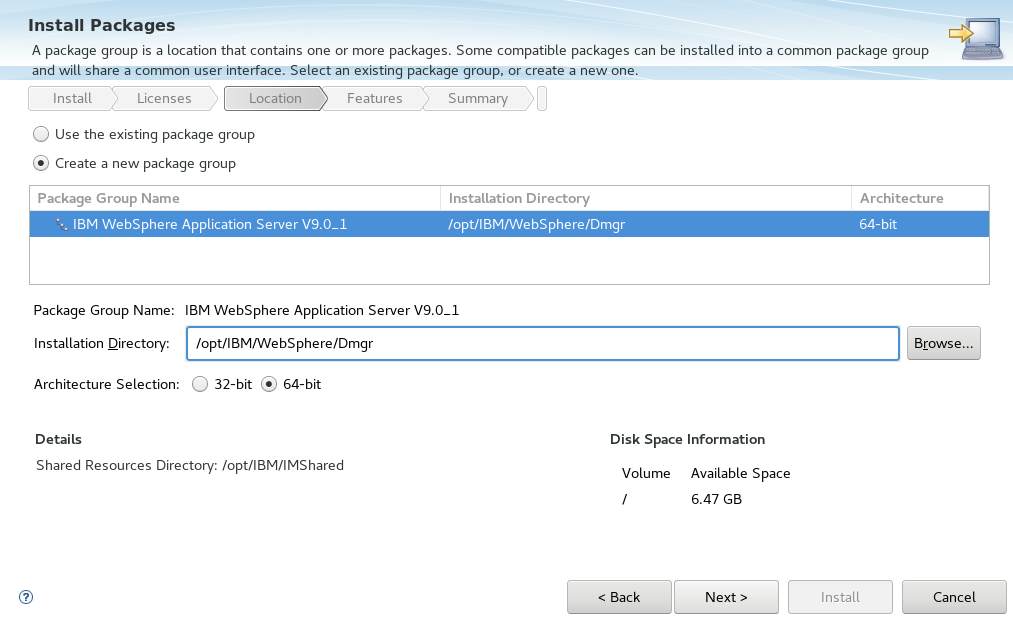This screenshot has height=627, width=1013.
Task: Click the Package Group Name value label
Action: [322, 311]
